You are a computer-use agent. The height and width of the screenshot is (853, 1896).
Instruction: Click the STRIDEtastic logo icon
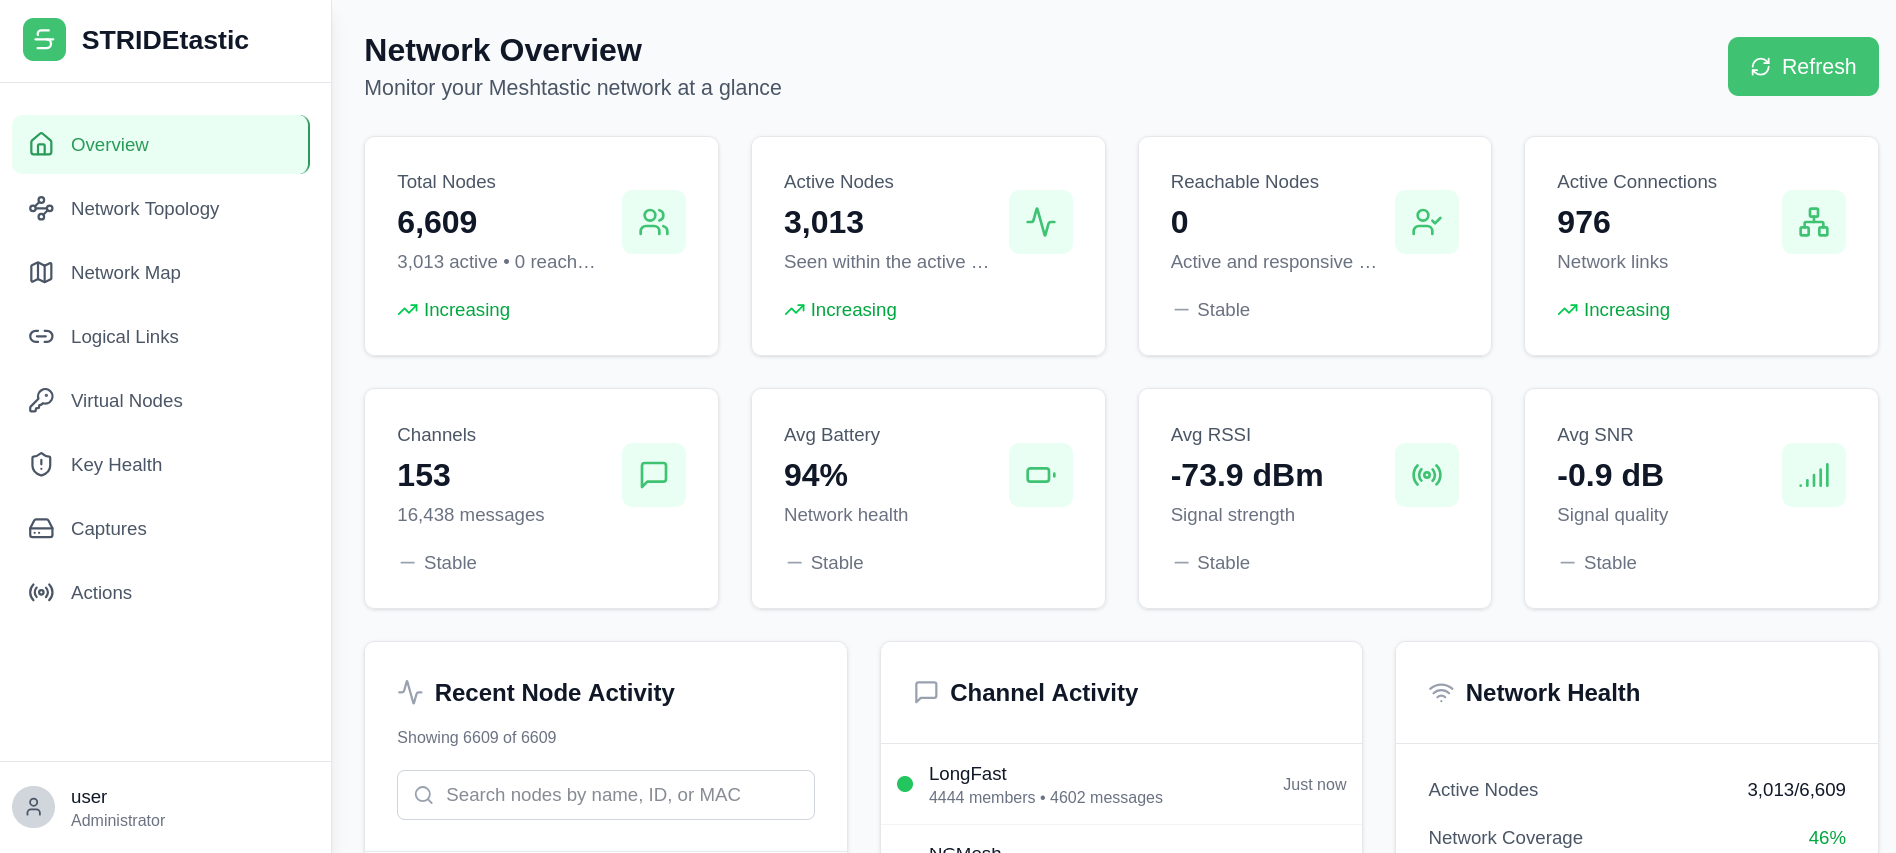click(x=44, y=40)
